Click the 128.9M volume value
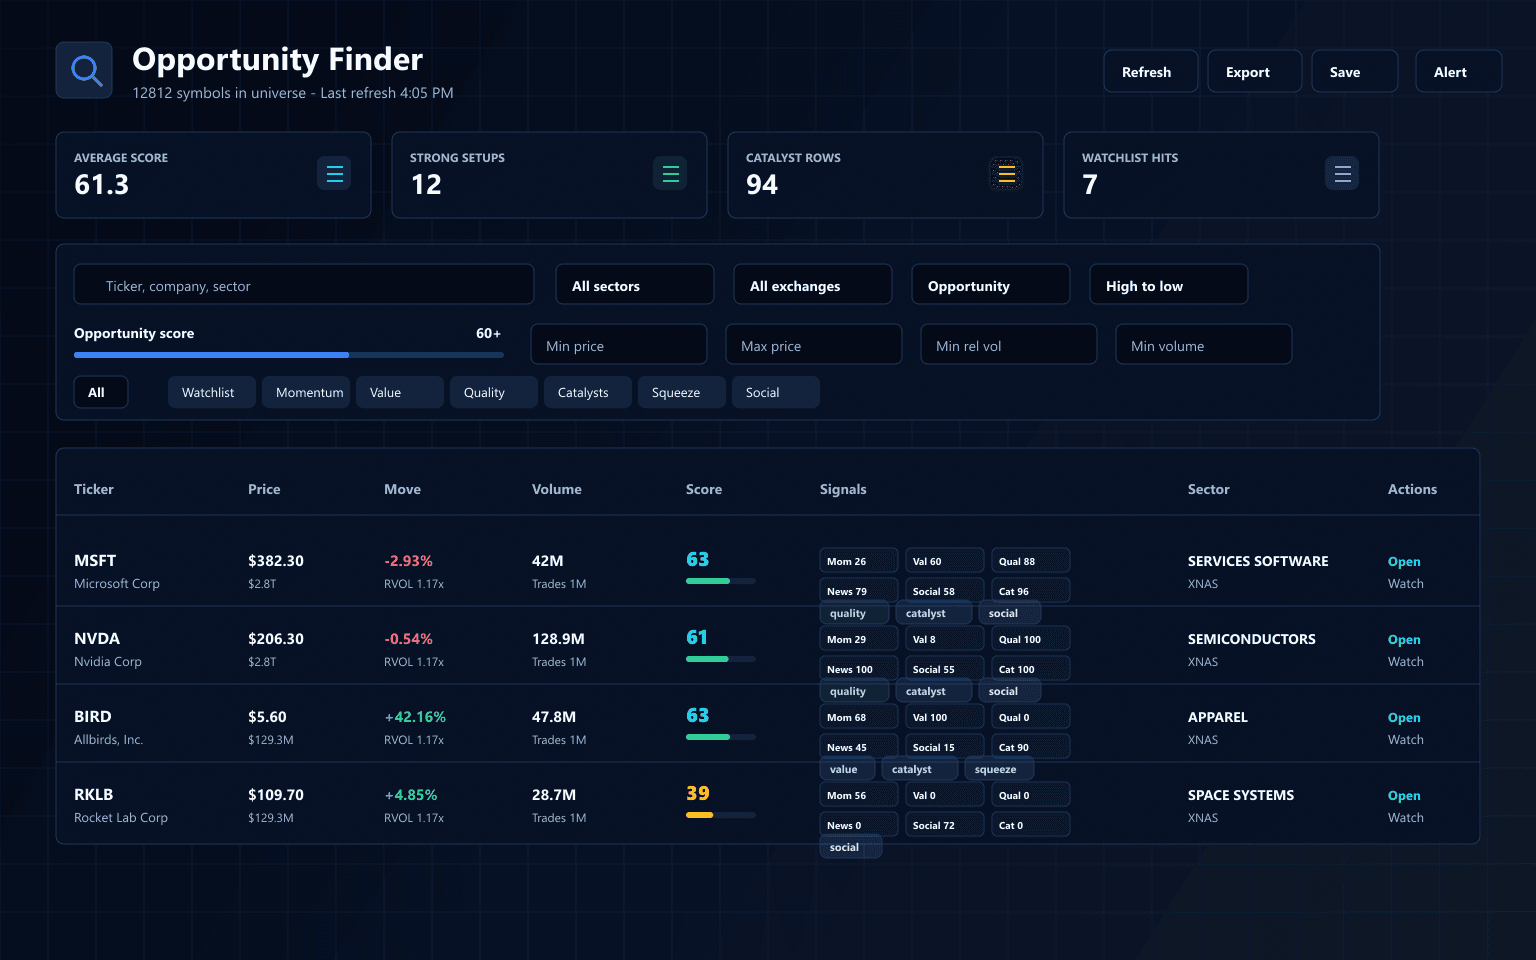 coord(558,639)
